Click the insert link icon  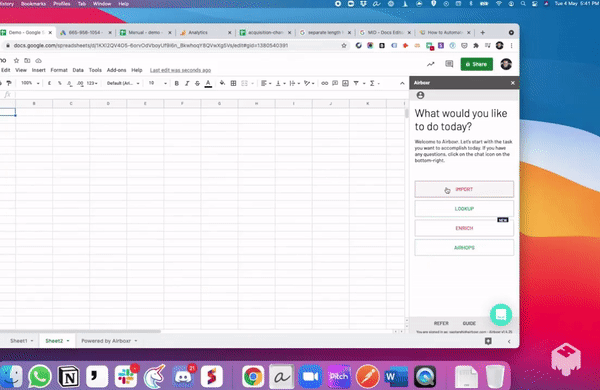point(324,83)
